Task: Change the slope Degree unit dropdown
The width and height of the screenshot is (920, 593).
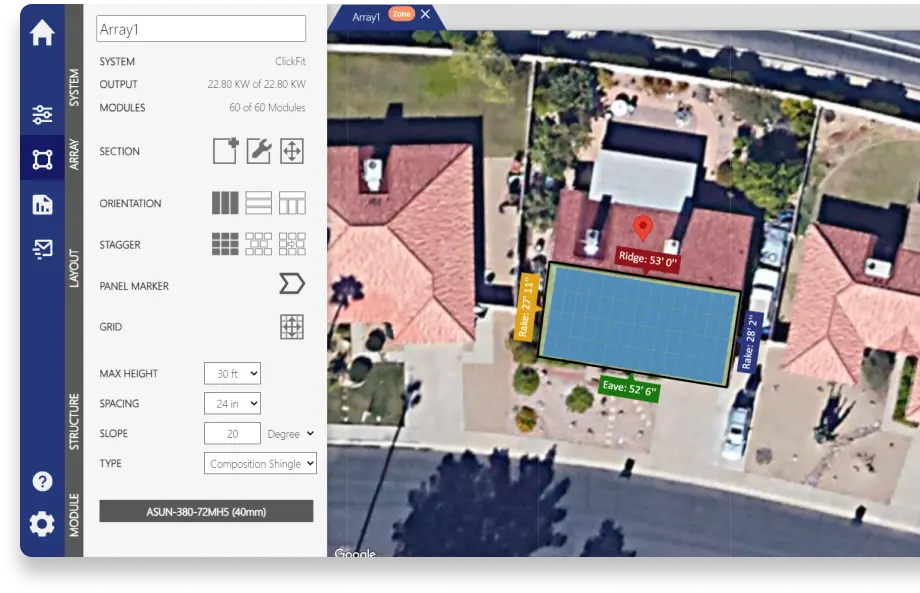Action: click(291, 434)
